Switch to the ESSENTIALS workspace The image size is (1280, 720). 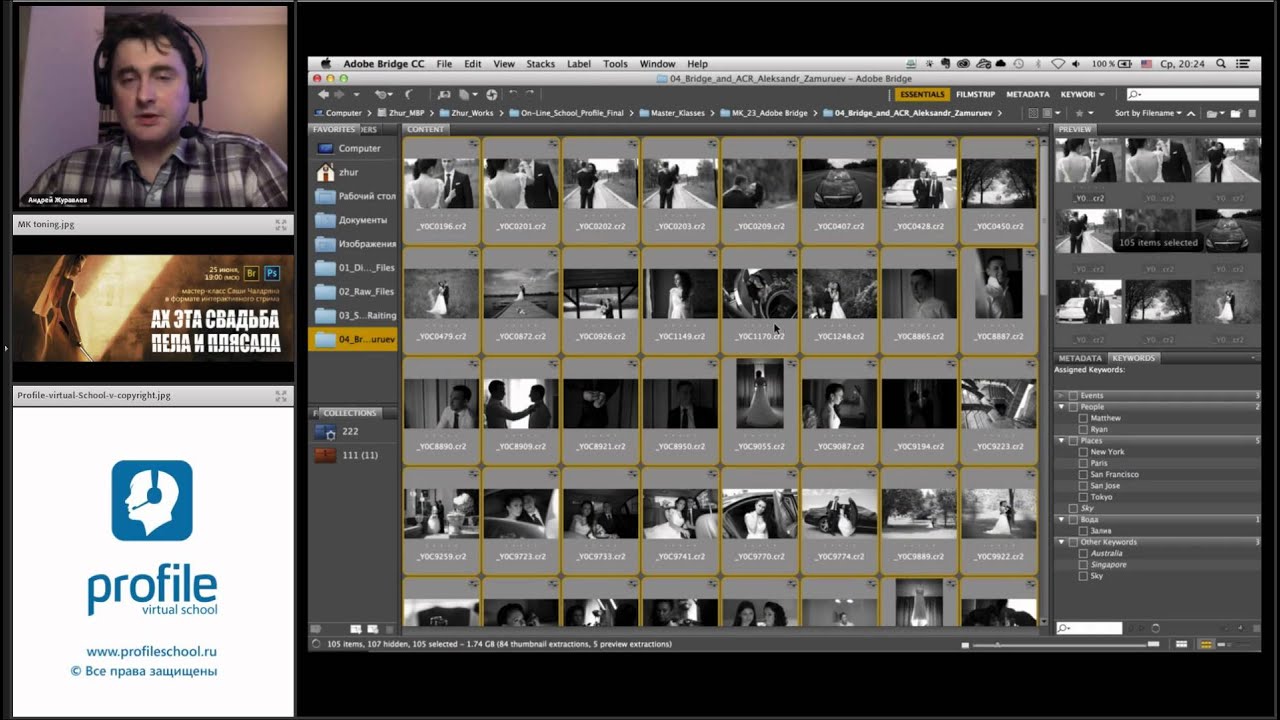[921, 94]
